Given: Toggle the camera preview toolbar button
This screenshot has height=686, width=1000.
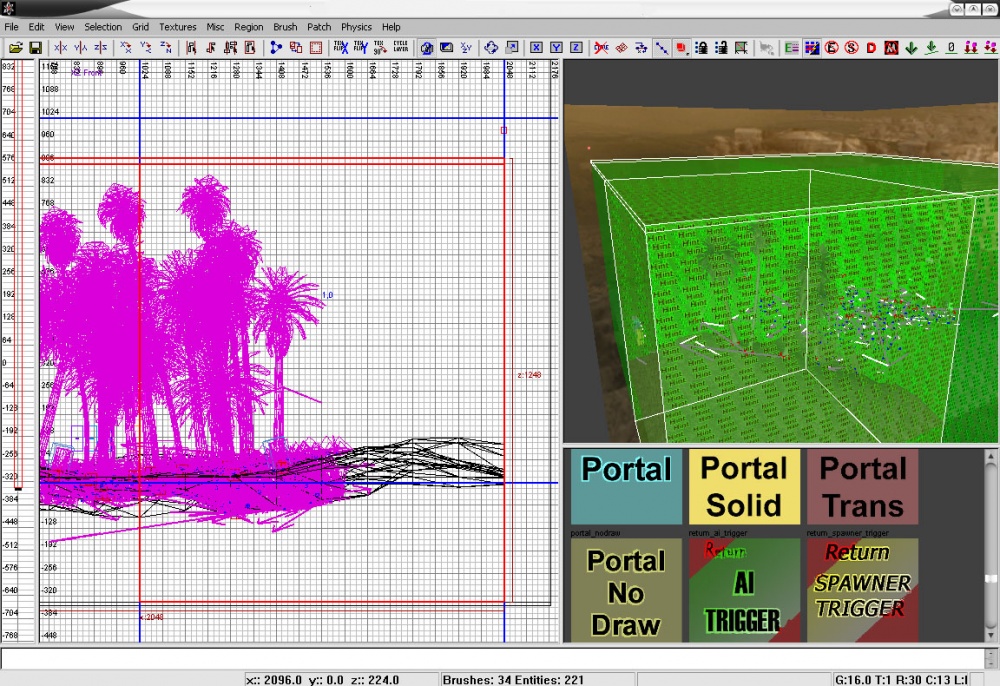Looking at the screenshot, I should point(427,48).
